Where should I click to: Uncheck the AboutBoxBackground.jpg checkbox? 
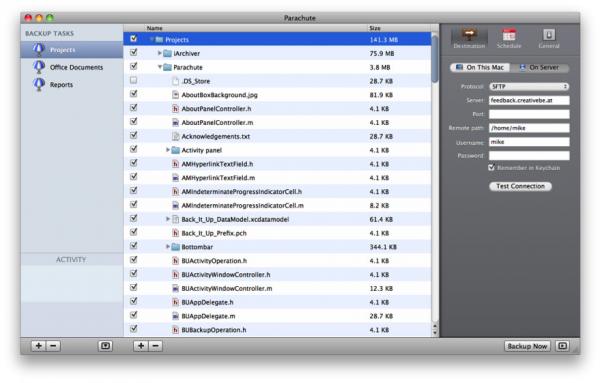tap(134, 94)
